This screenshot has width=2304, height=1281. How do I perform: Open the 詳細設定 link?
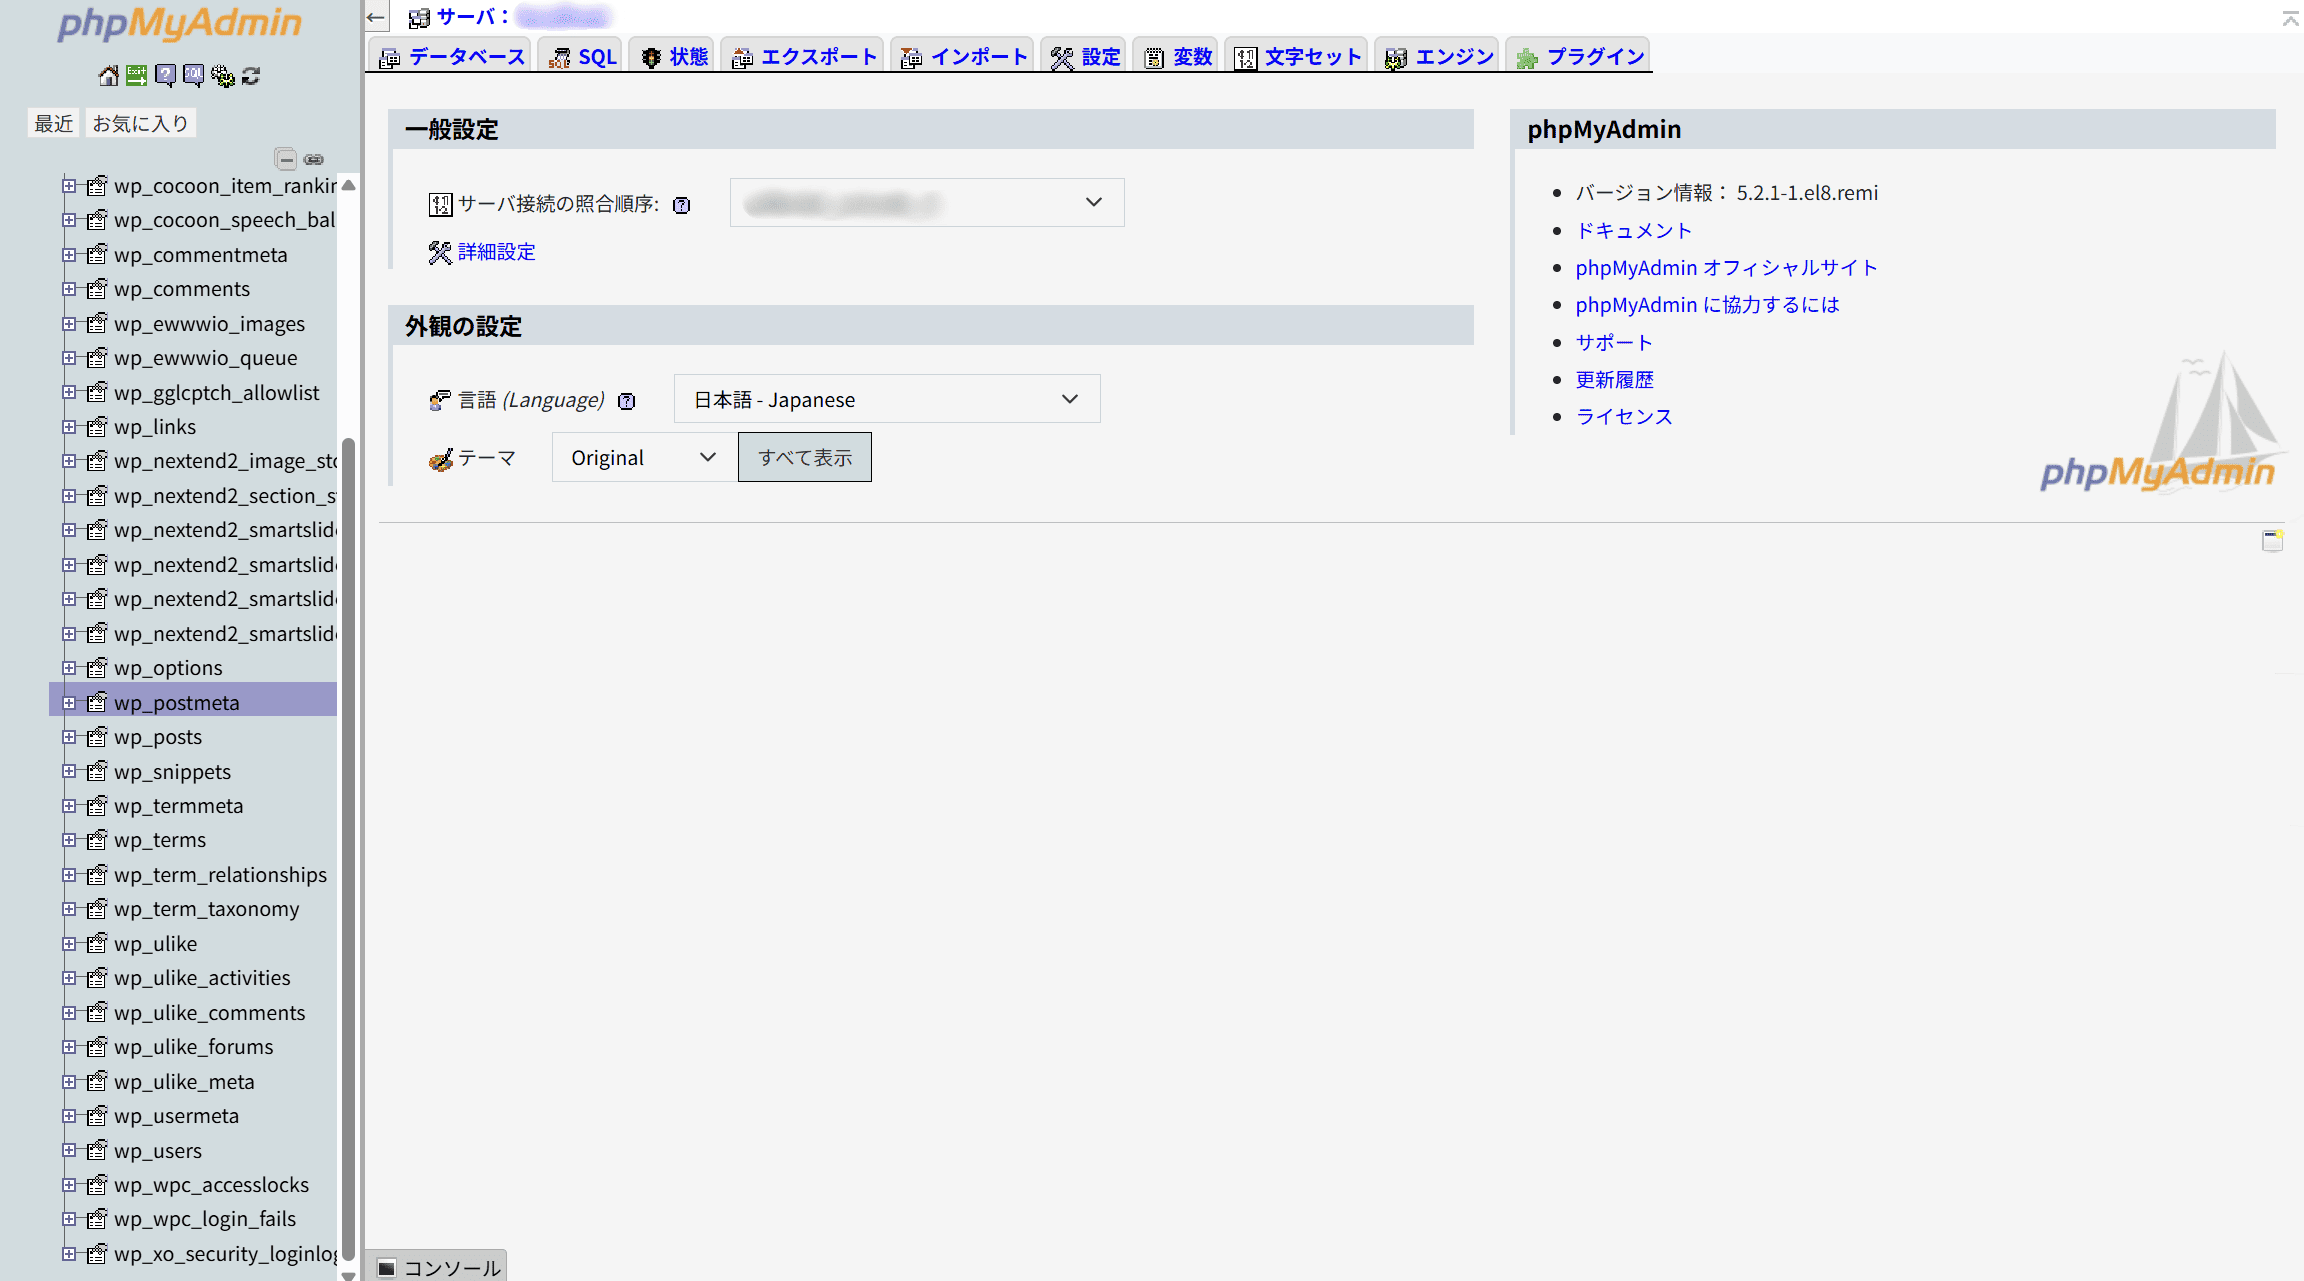tap(496, 252)
